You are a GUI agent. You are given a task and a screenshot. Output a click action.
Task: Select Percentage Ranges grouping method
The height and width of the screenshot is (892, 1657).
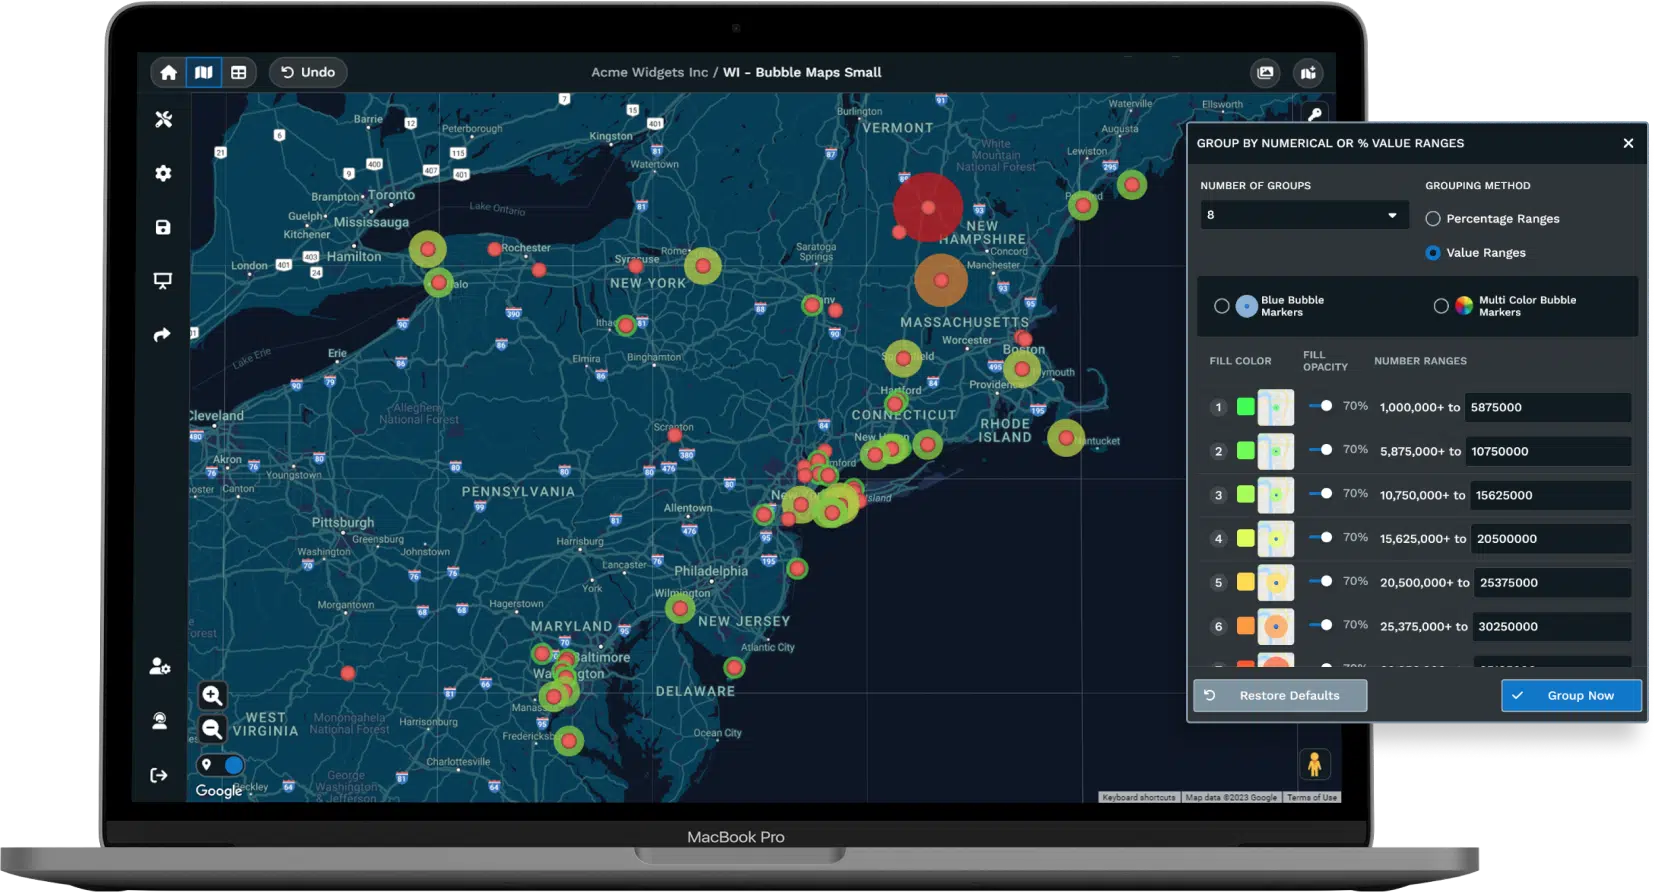click(x=1433, y=219)
